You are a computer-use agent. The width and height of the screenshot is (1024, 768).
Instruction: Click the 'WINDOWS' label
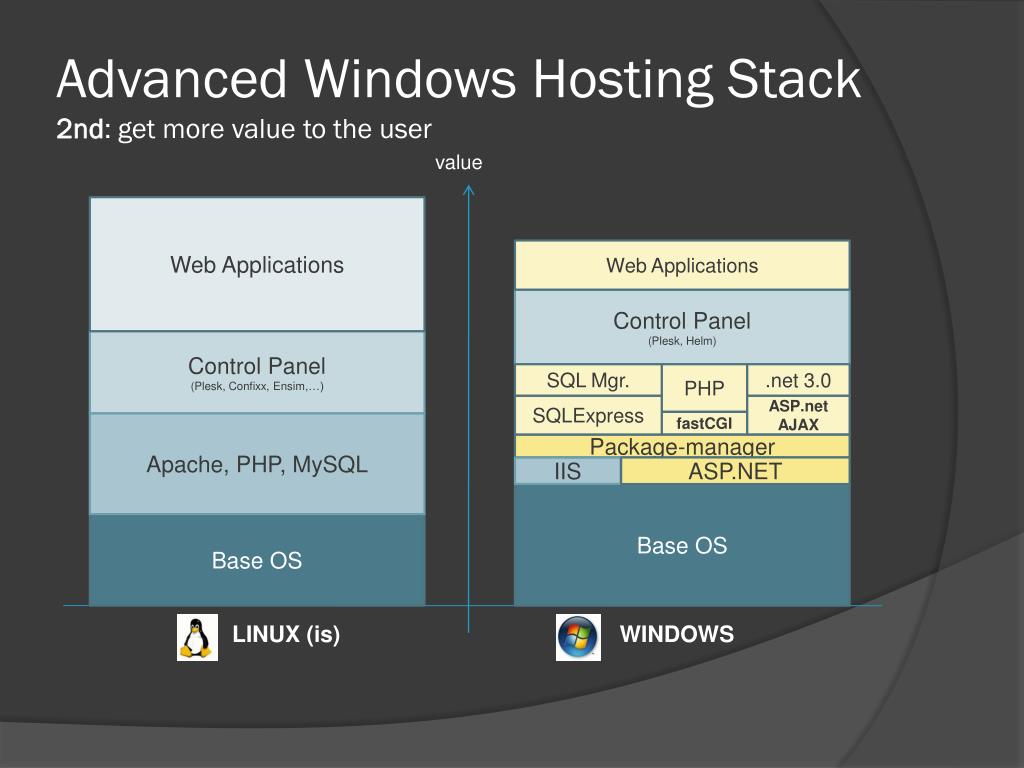tap(677, 634)
